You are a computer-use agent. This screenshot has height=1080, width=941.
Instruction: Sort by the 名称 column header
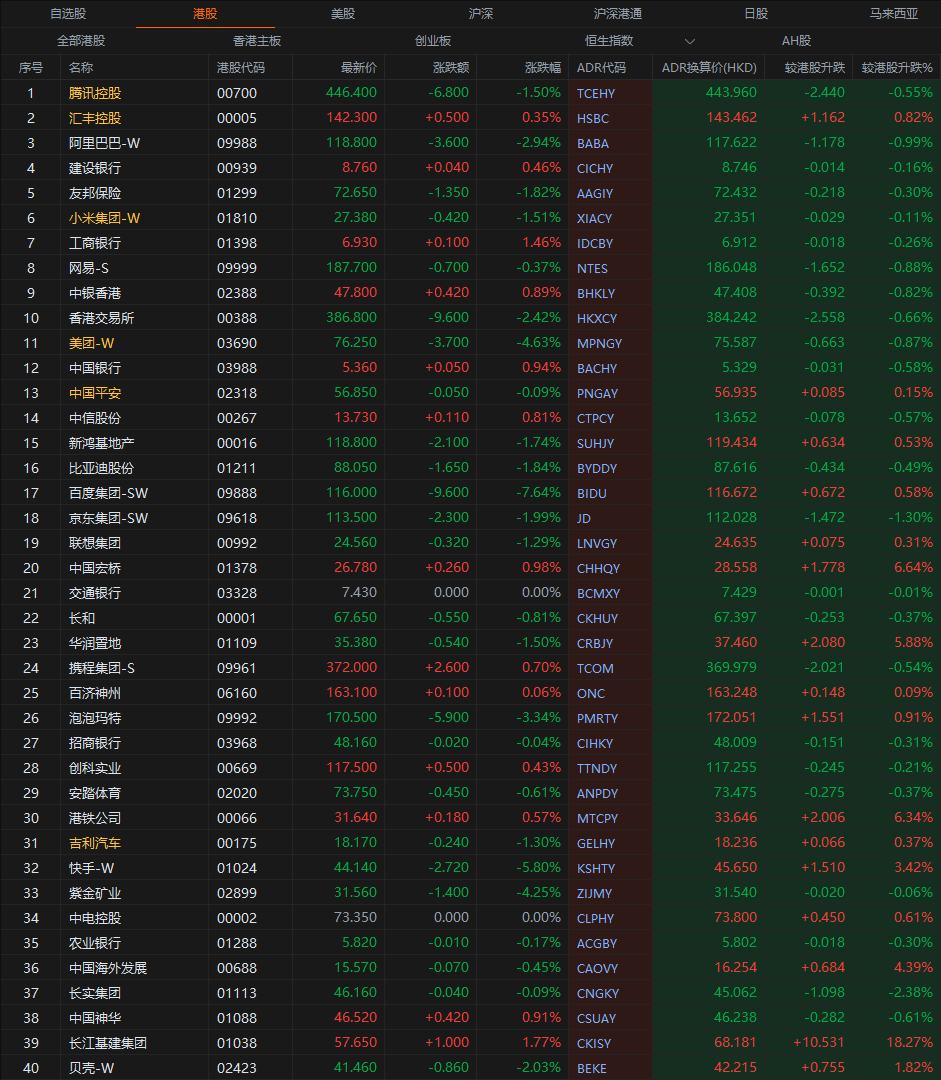[81, 68]
